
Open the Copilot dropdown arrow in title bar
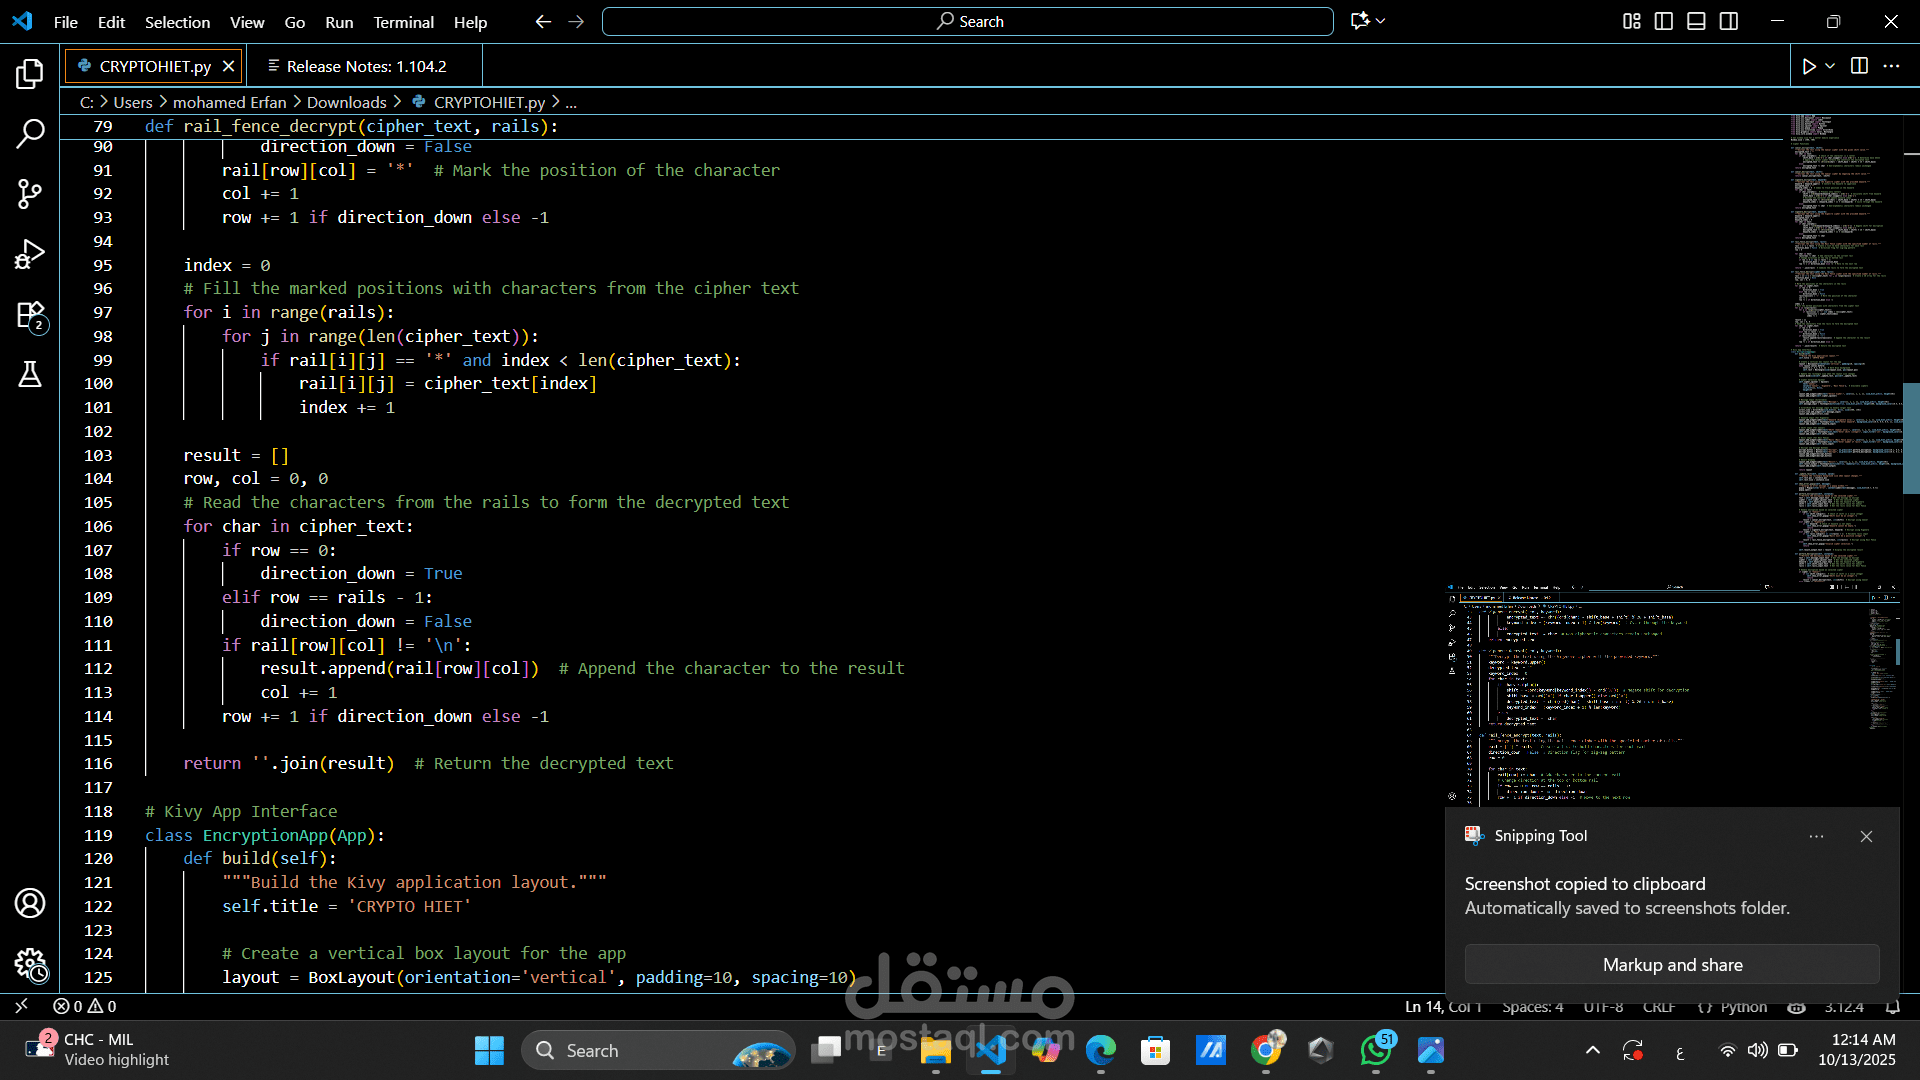(1381, 21)
